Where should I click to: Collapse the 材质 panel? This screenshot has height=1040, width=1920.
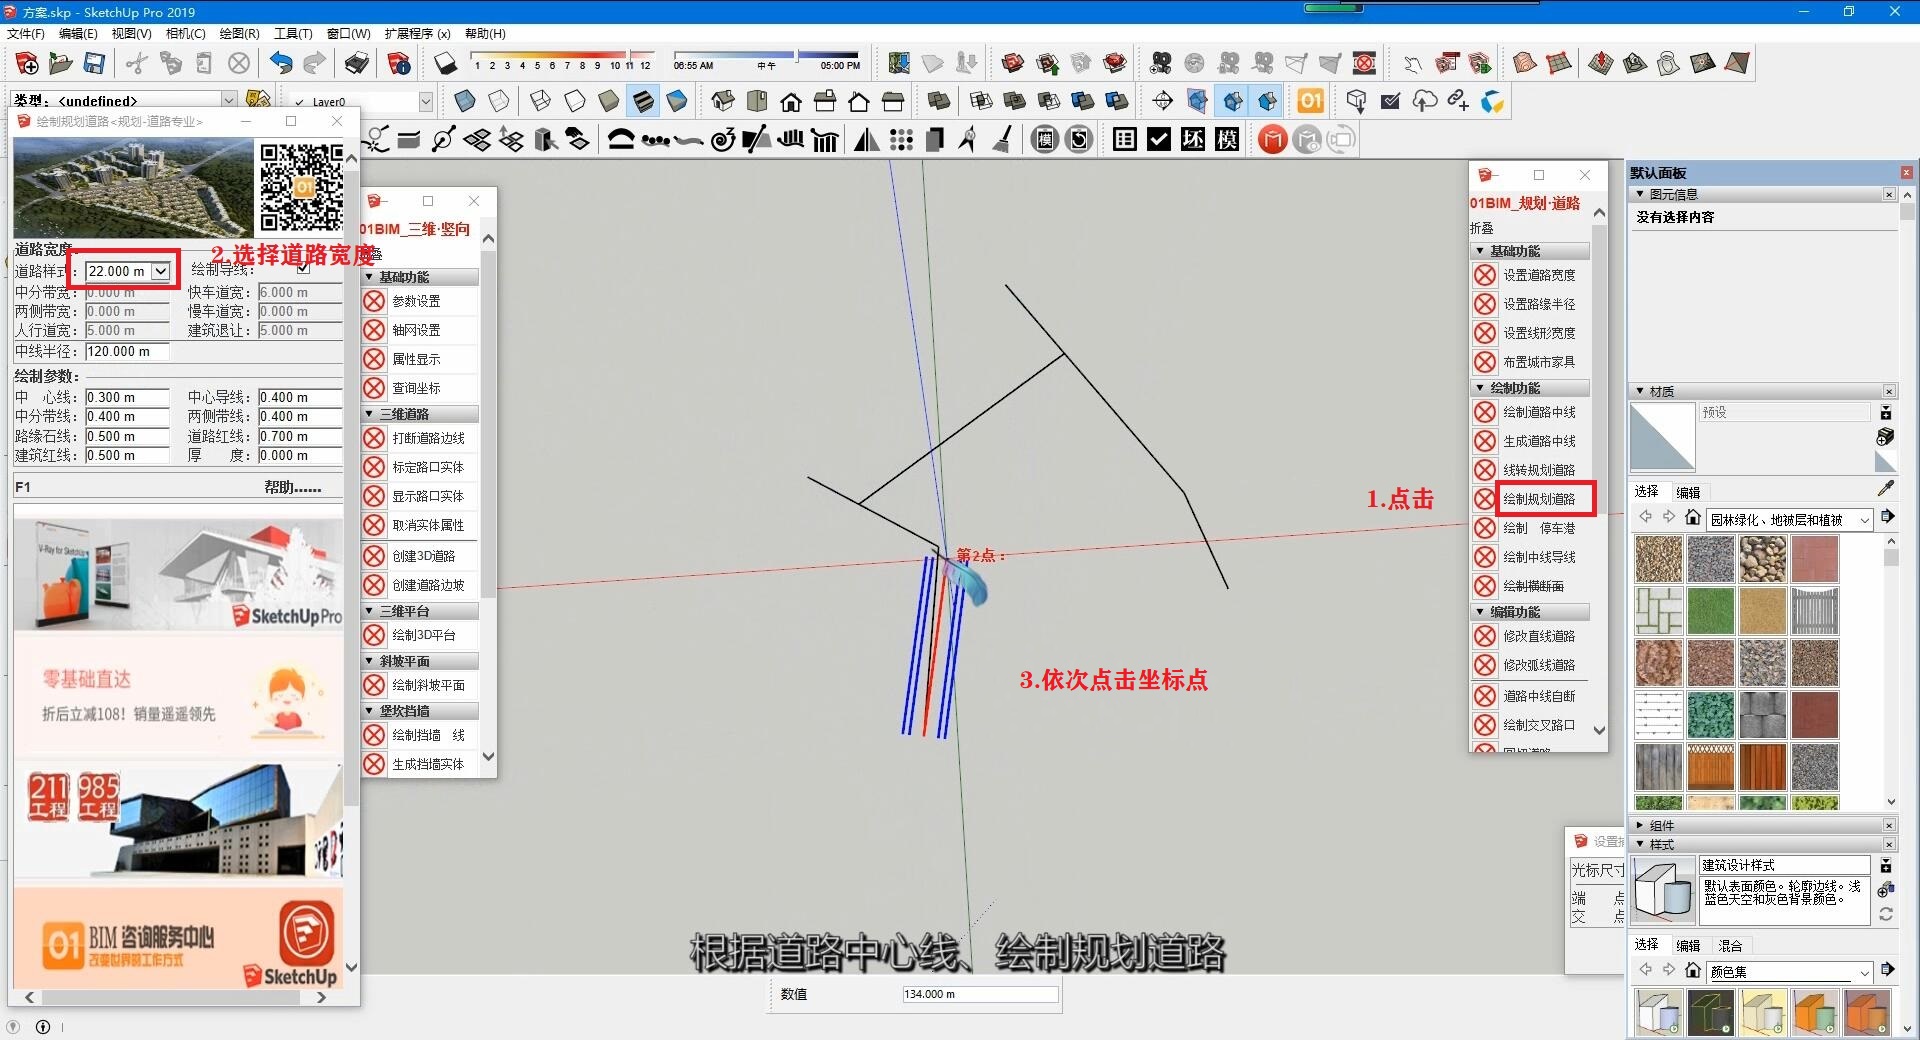tap(1640, 391)
